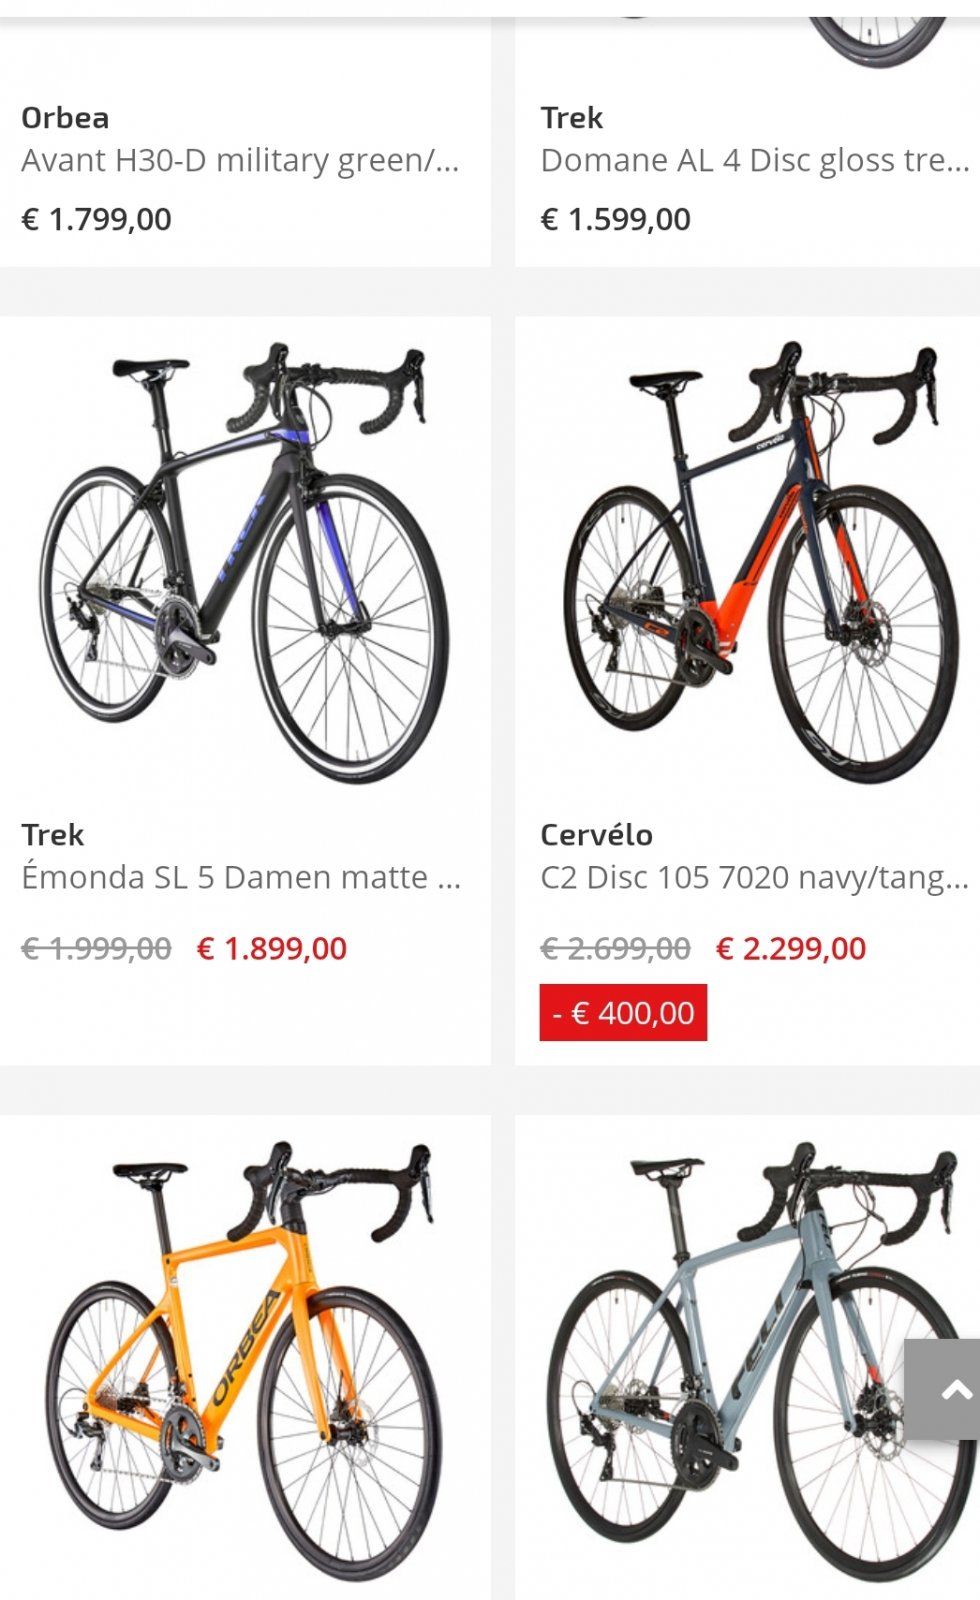Screen dimensions: 980x1600
Task: Click the red - € 400,00 discount badge
Action: pyautogui.click(x=623, y=1012)
